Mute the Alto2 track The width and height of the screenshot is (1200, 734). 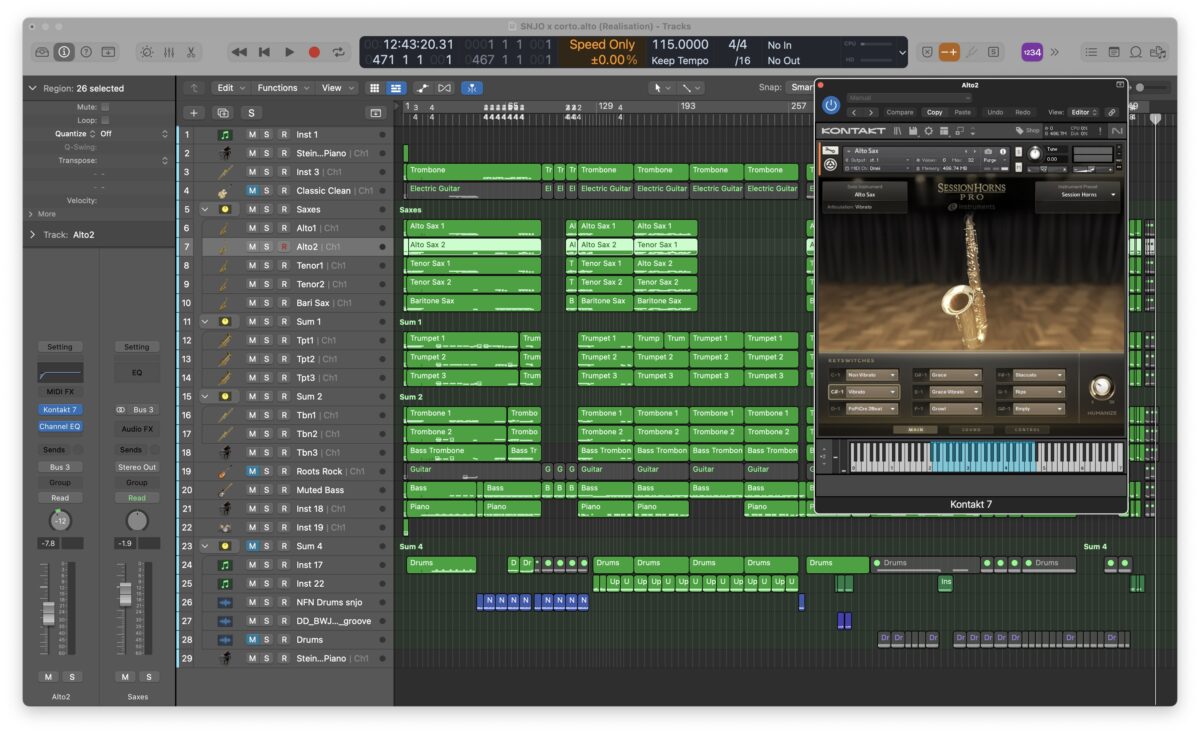[253, 246]
